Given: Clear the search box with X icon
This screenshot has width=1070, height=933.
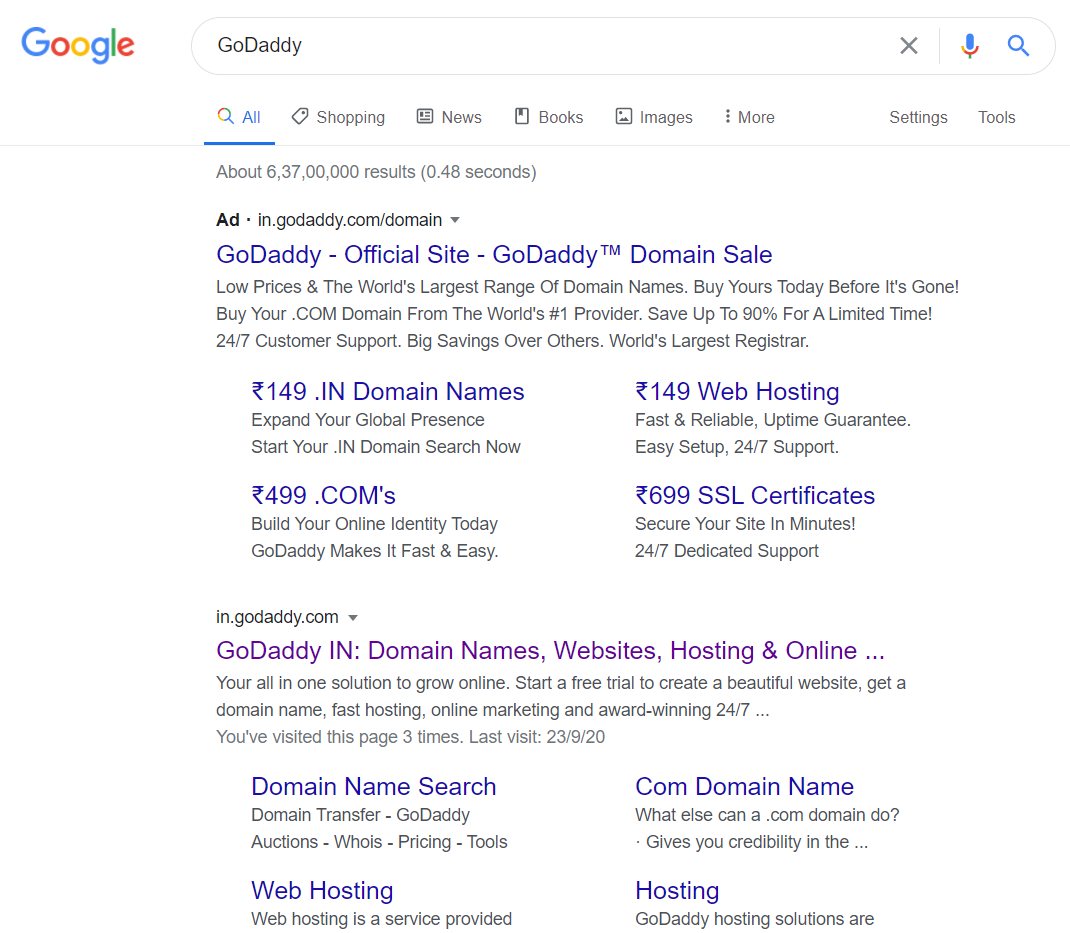Looking at the screenshot, I should click(908, 46).
